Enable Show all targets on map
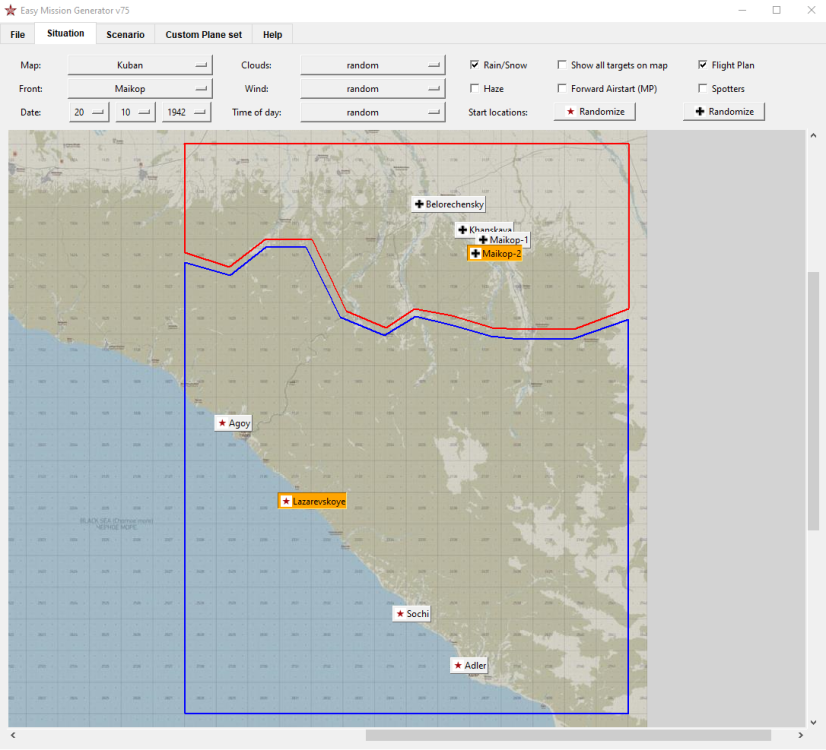Image resolution: width=826 pixels, height=750 pixels. pos(563,65)
